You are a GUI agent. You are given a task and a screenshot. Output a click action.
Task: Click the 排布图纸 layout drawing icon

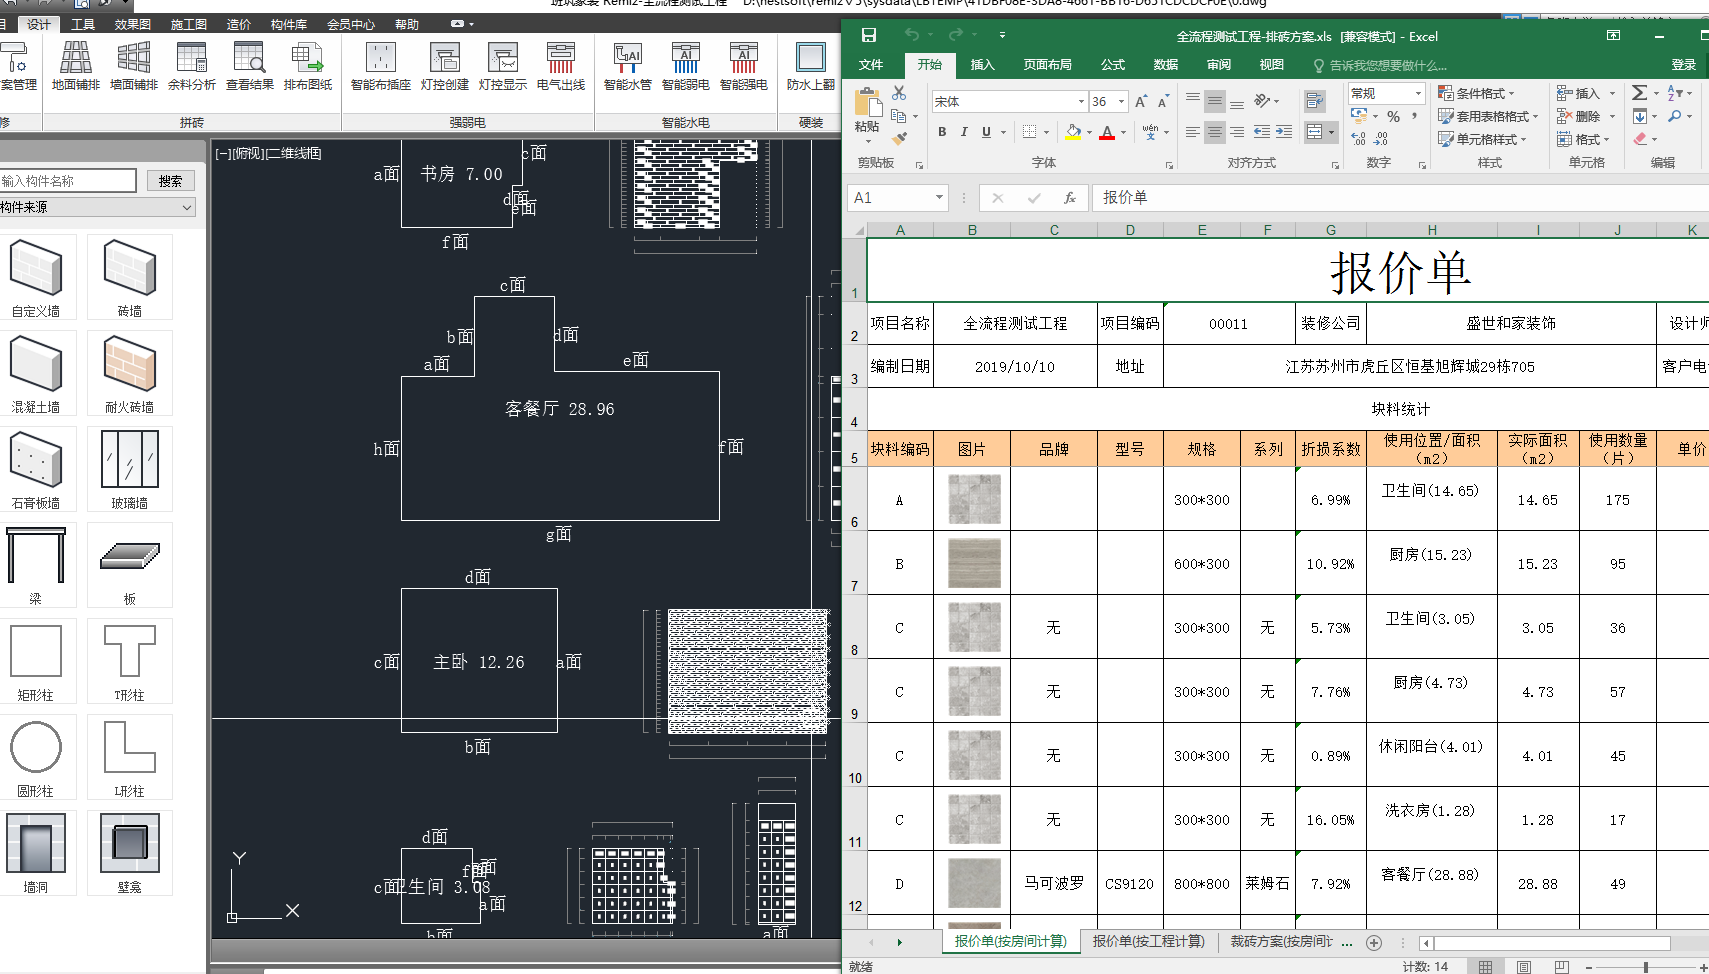(307, 66)
